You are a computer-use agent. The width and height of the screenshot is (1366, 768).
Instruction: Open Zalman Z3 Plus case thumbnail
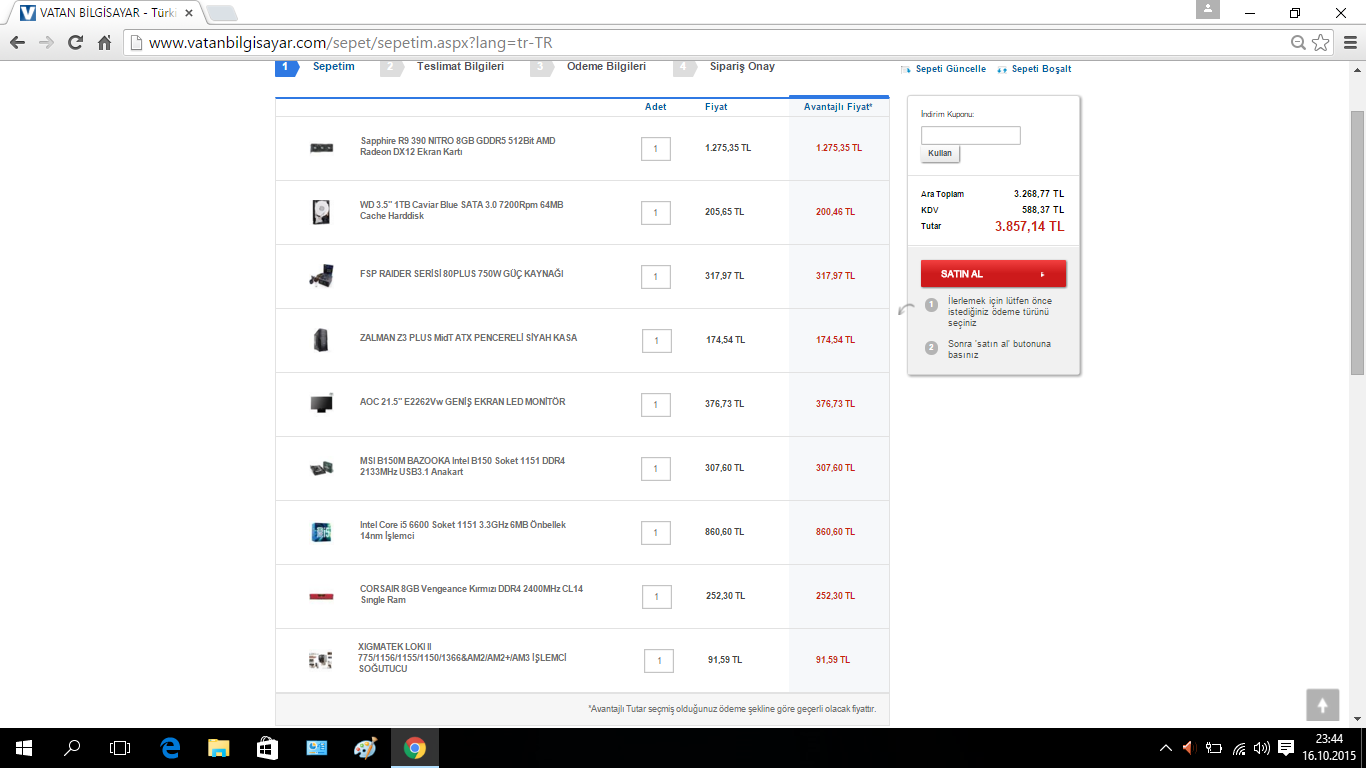[x=321, y=340]
